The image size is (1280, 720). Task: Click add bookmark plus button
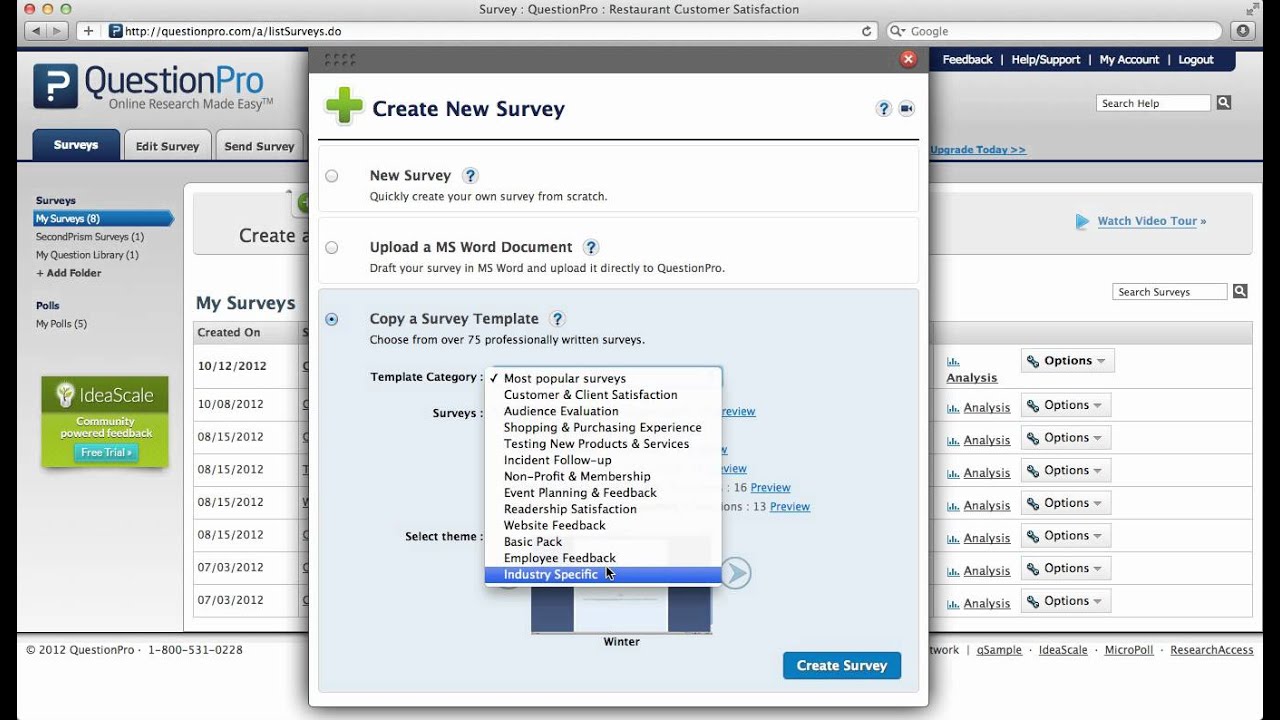[x=89, y=31]
